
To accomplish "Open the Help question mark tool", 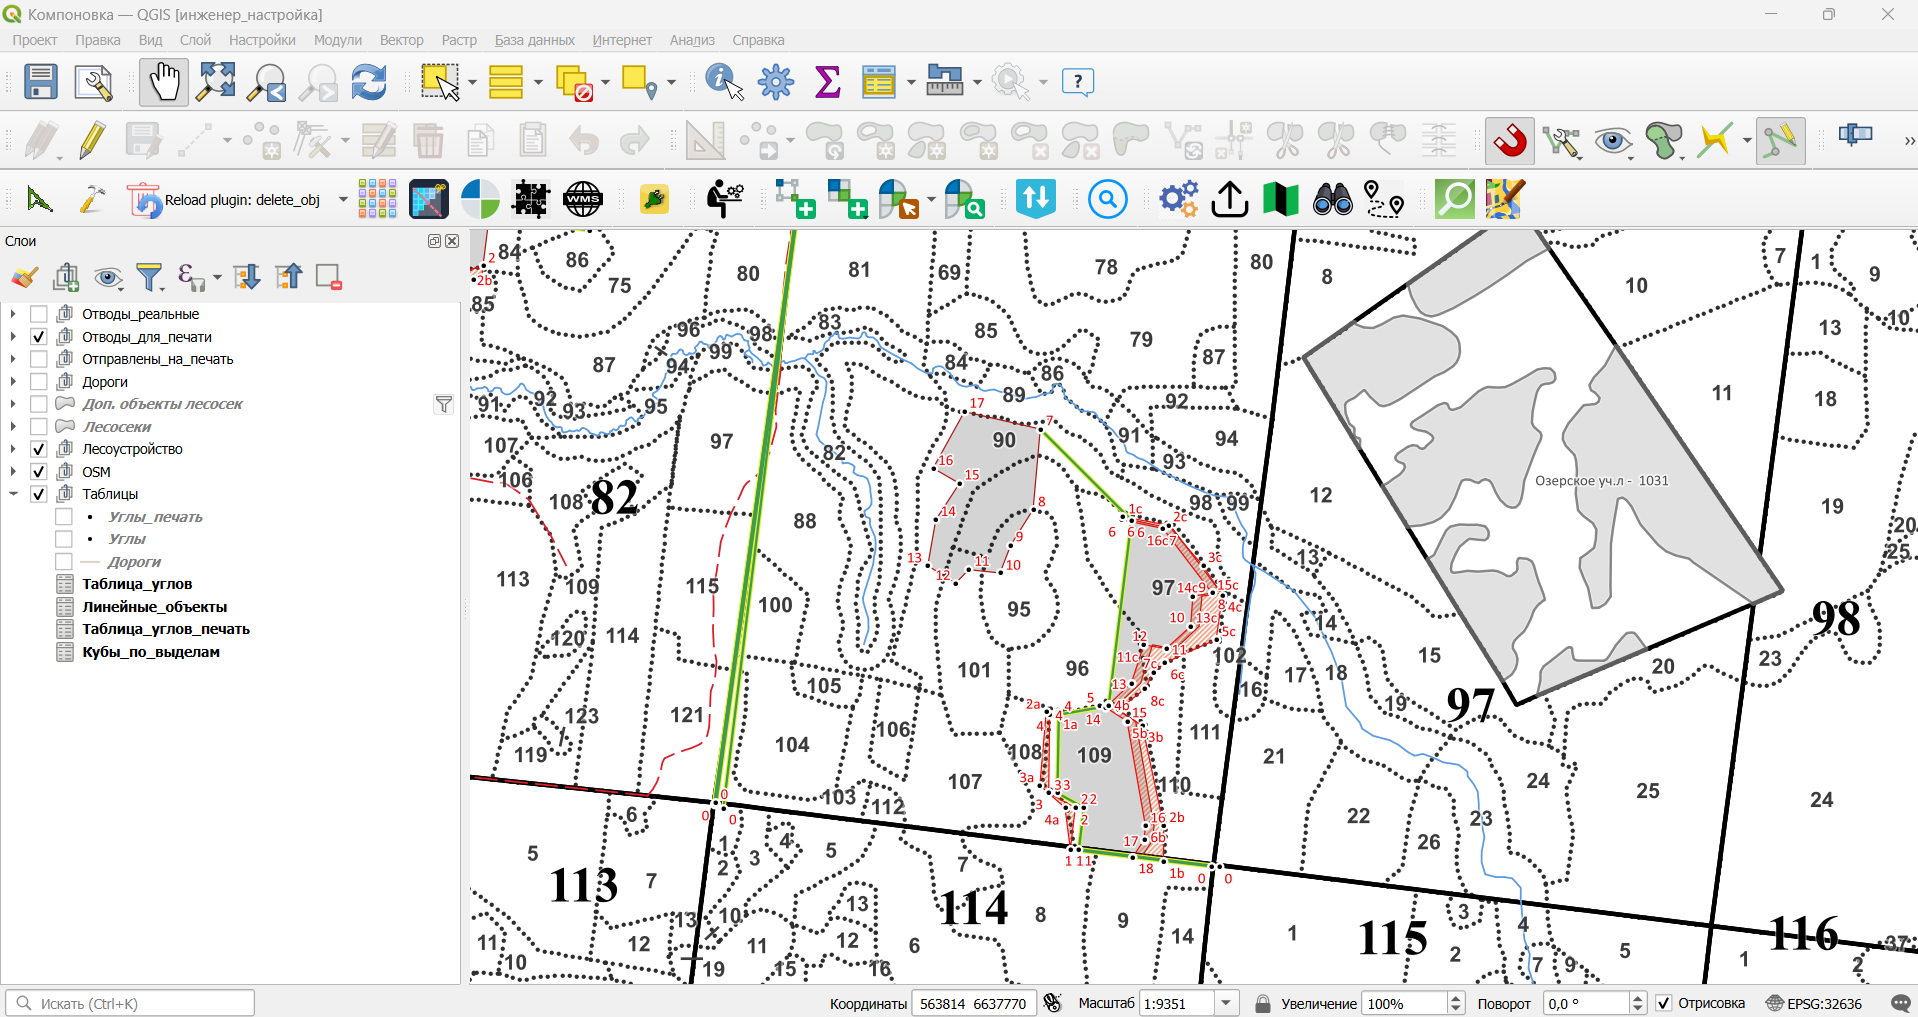I will pyautogui.click(x=1078, y=82).
